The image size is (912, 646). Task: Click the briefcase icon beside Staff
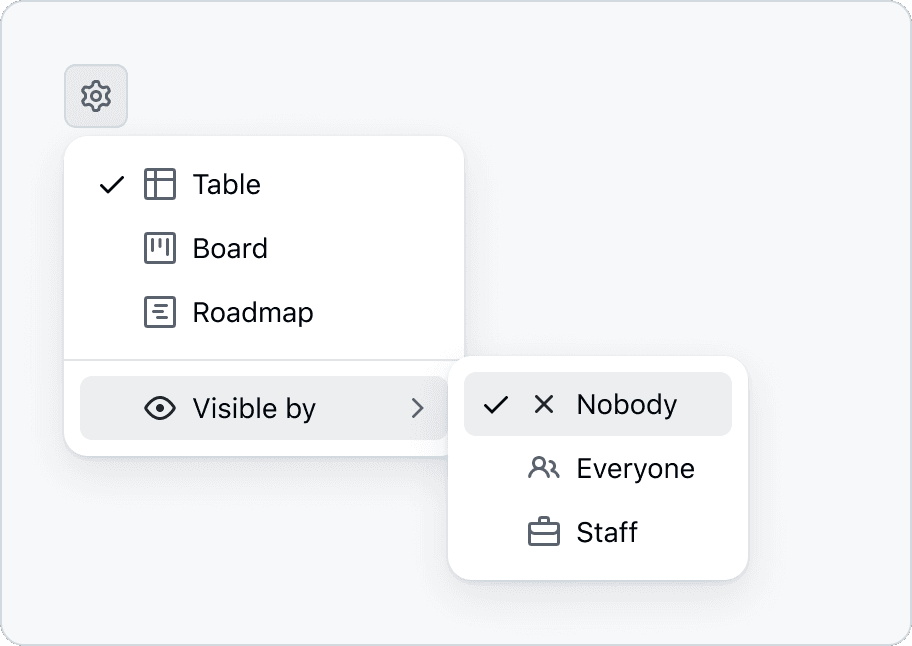[x=544, y=532]
